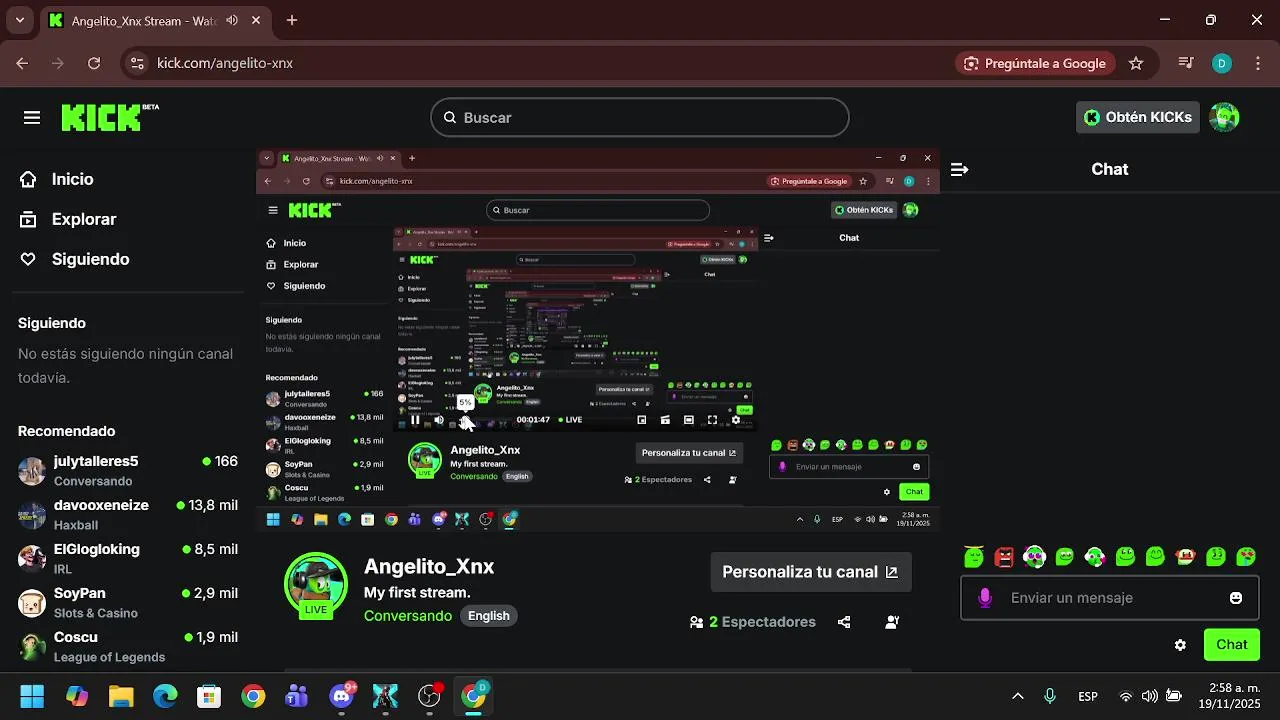Open Chrome three-dot menu
The width and height of the screenshot is (1280, 720).
tap(1257, 63)
